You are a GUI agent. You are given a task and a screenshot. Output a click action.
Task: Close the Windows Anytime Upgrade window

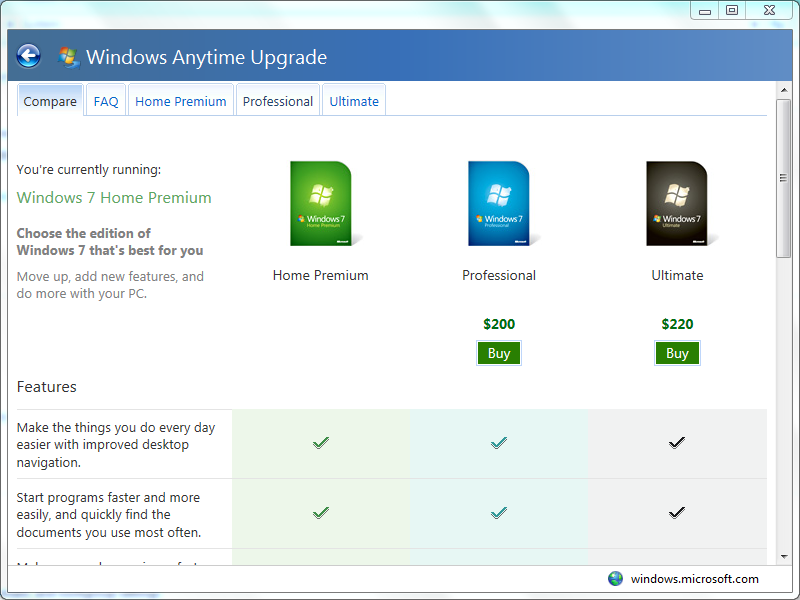[x=769, y=11]
